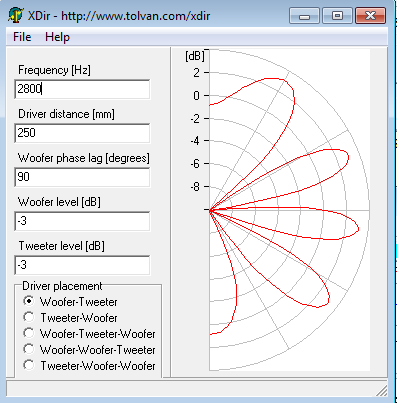
Task: Select the Woofer-Tweeter-Woofer placement option
Action: pyautogui.click(x=89, y=333)
